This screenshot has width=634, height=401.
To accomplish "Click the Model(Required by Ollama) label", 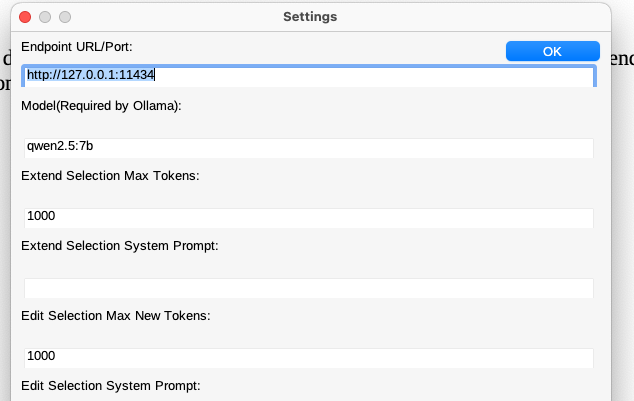I will click(x=101, y=106).
